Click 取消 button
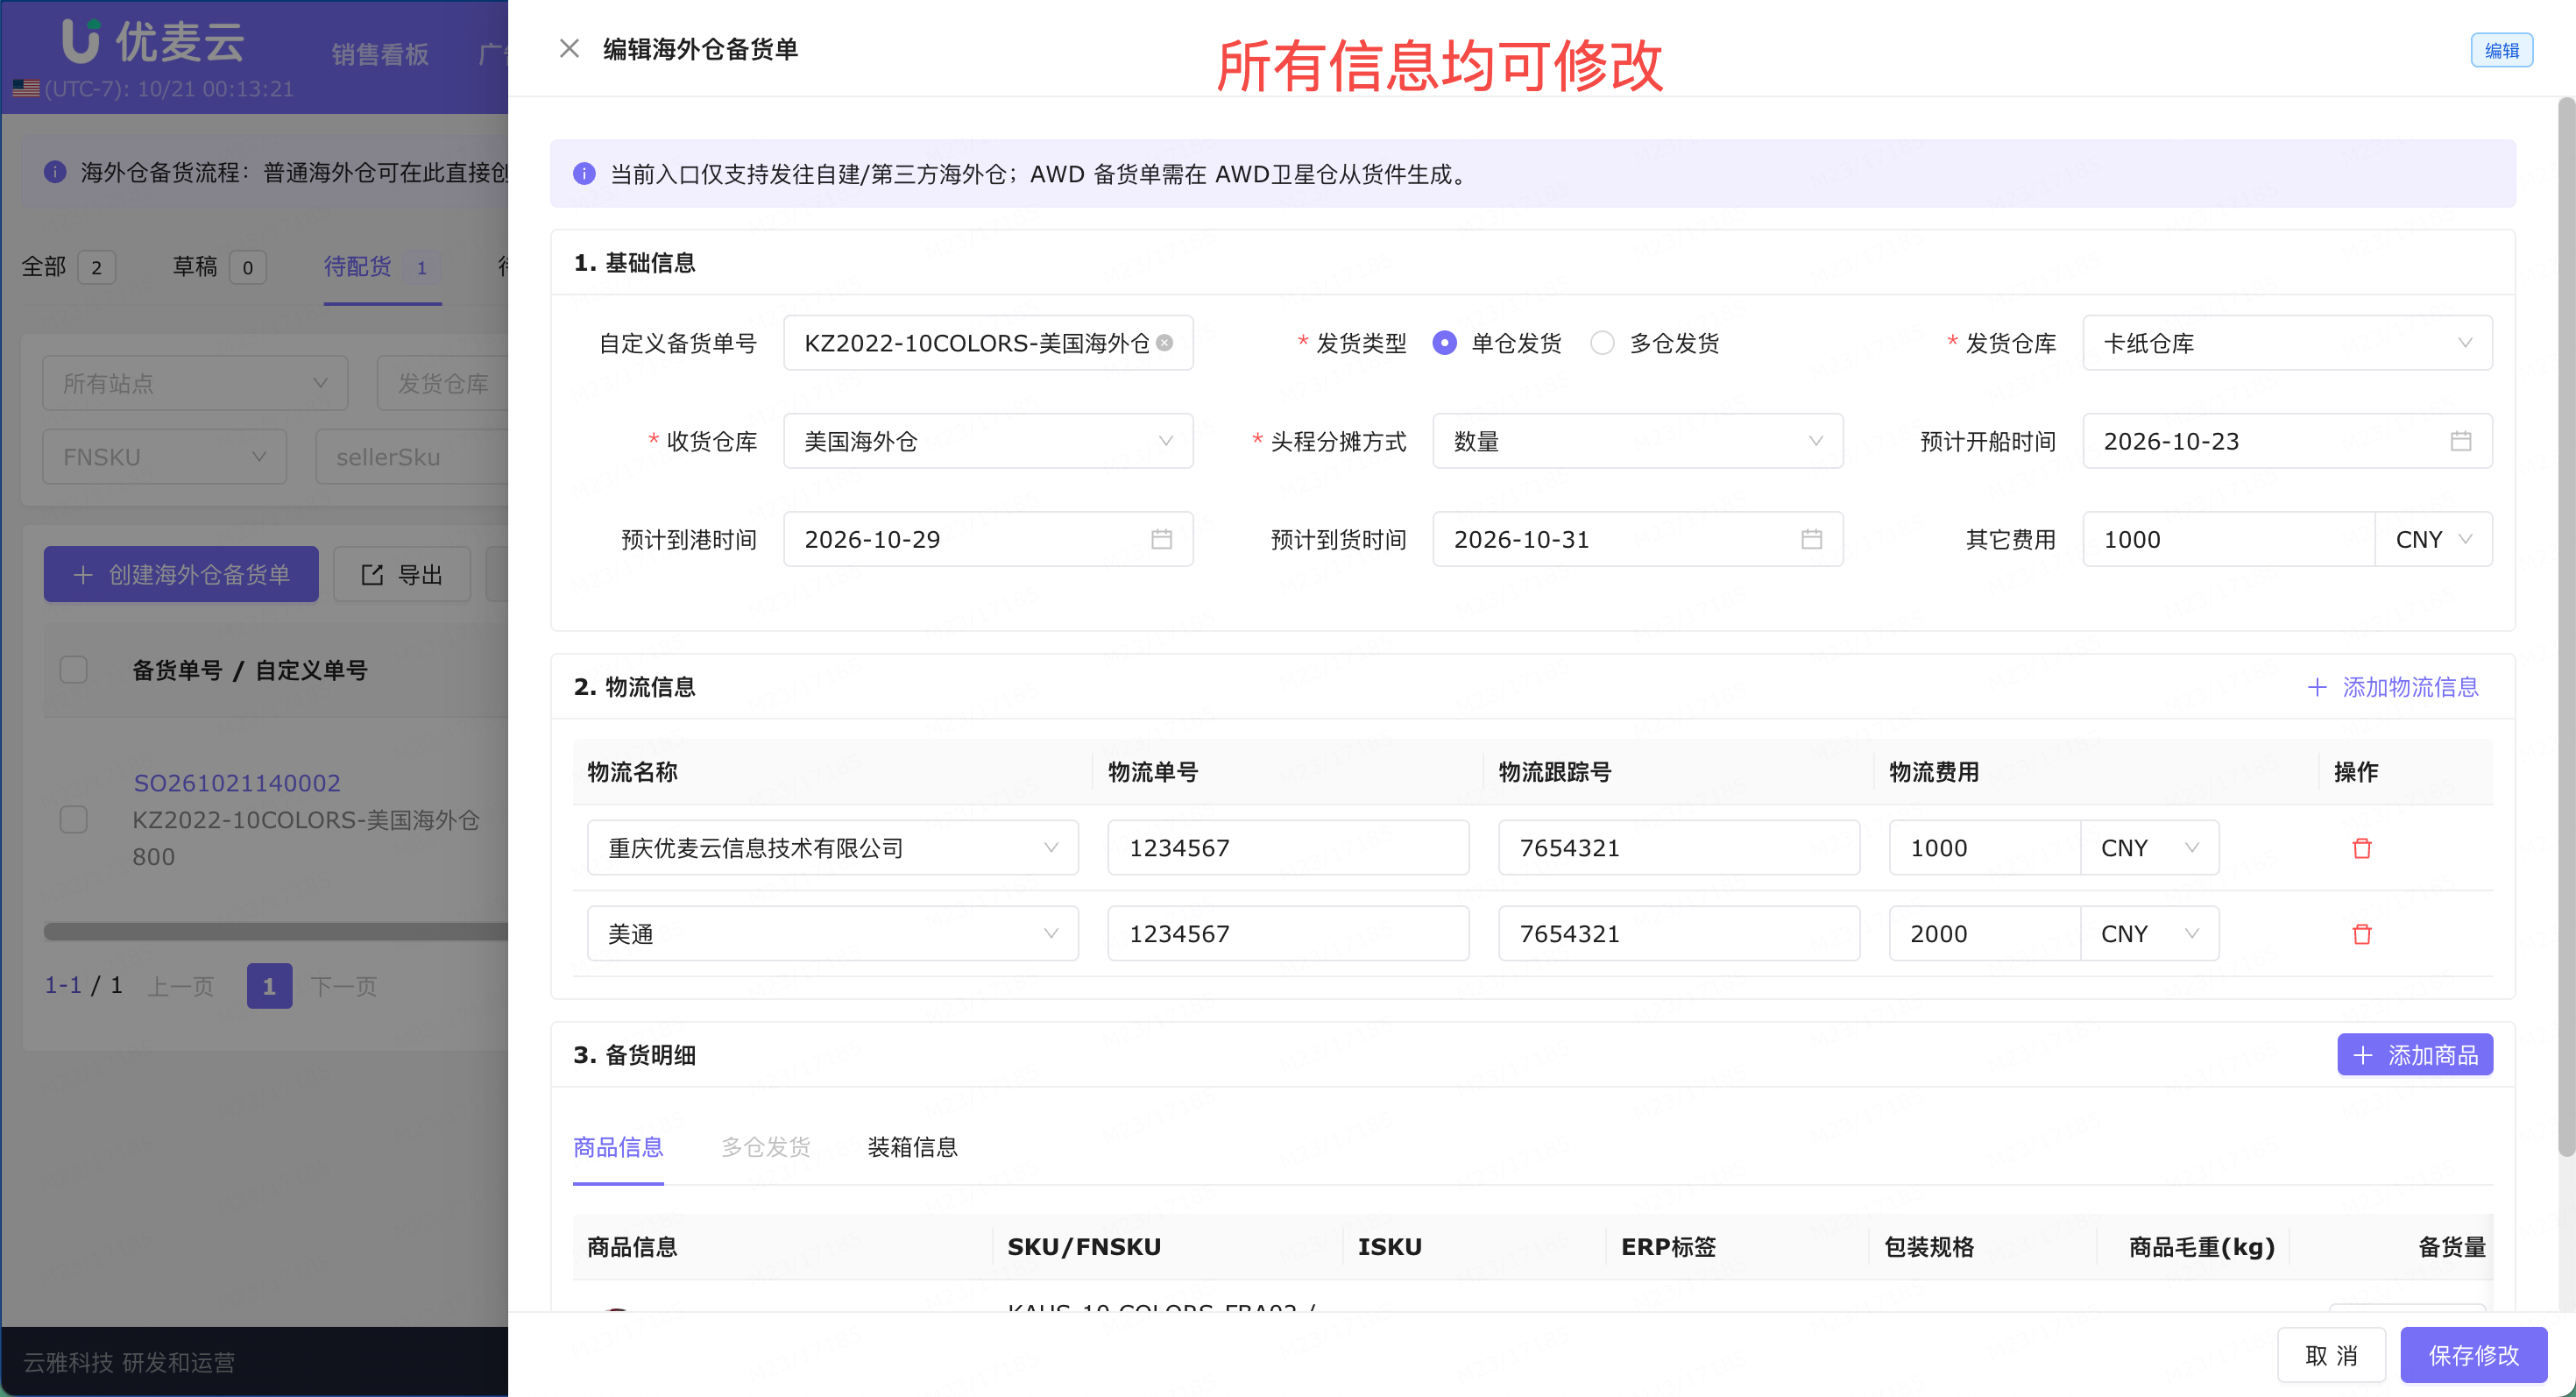This screenshot has width=2576, height=1397. 2331,1356
